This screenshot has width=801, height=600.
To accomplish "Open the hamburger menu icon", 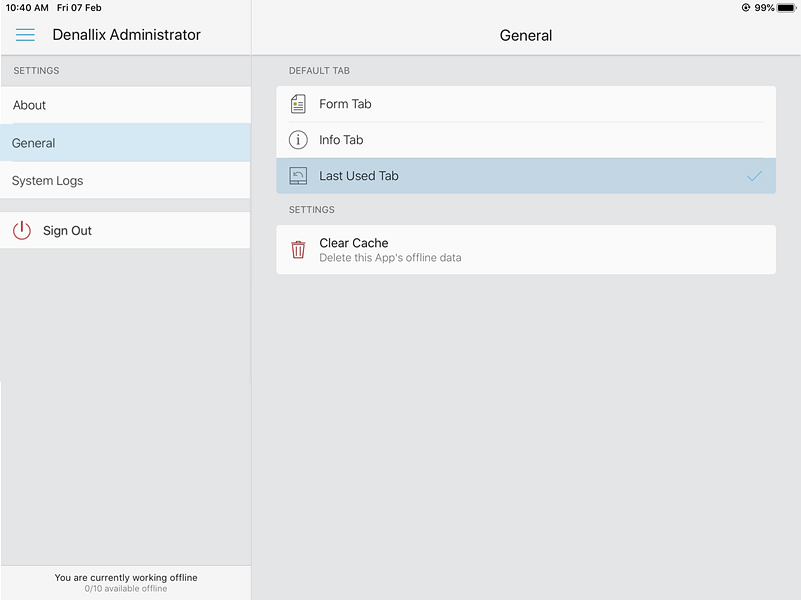I will tap(25, 35).
